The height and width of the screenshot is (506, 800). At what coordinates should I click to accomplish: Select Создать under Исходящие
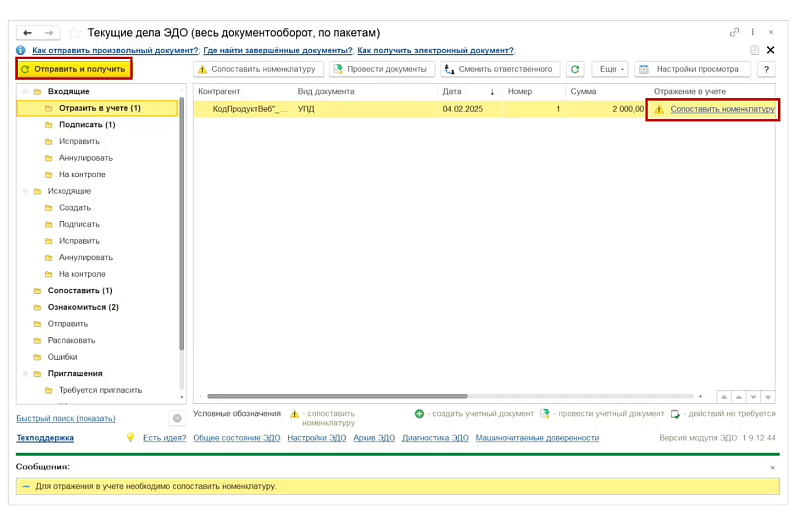pos(74,208)
